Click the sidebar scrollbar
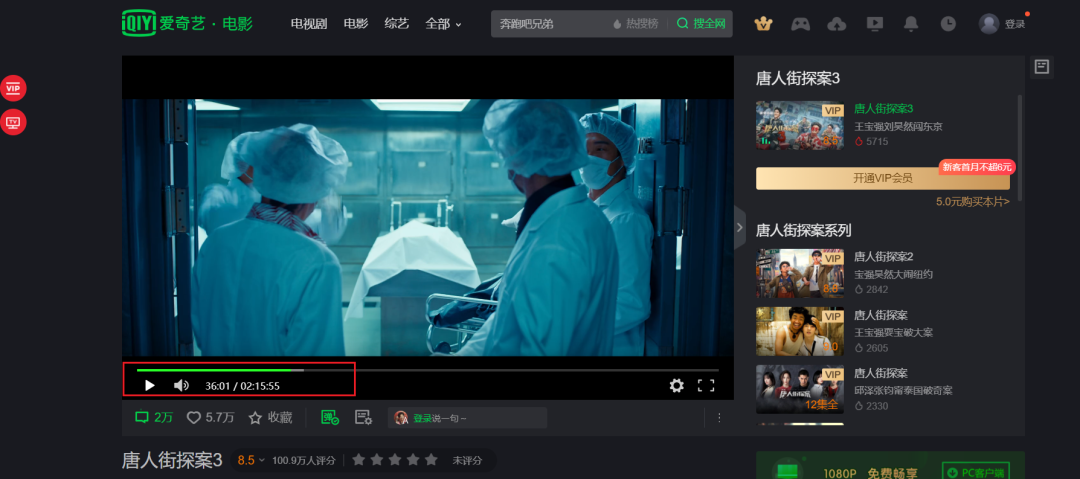Viewport: 1080px width, 479px height. pyautogui.click(x=1019, y=148)
